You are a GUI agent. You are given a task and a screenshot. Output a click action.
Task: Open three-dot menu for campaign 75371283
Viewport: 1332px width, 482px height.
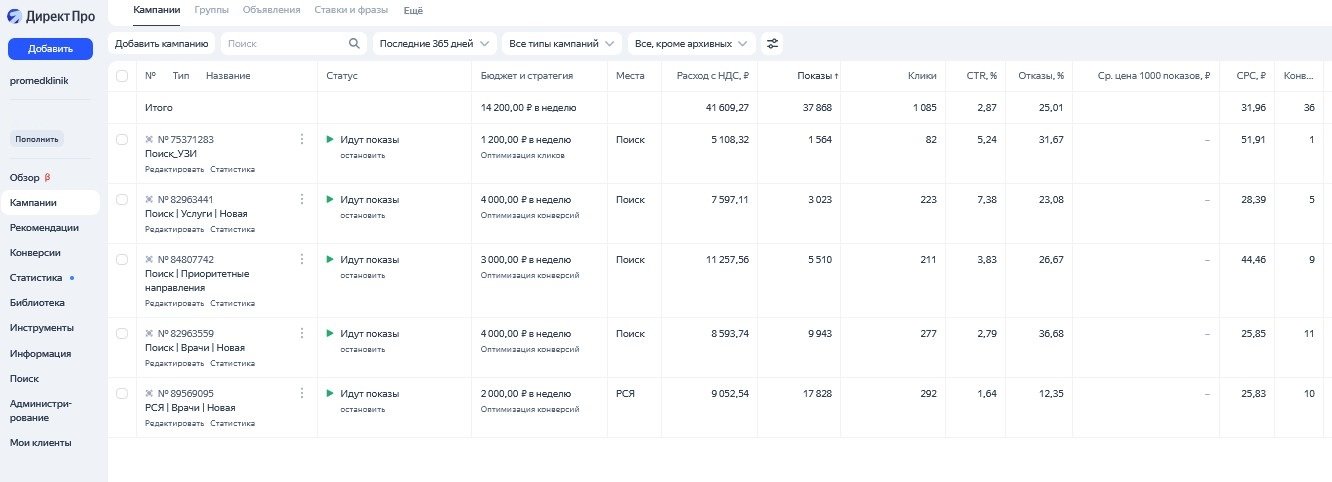click(x=302, y=140)
